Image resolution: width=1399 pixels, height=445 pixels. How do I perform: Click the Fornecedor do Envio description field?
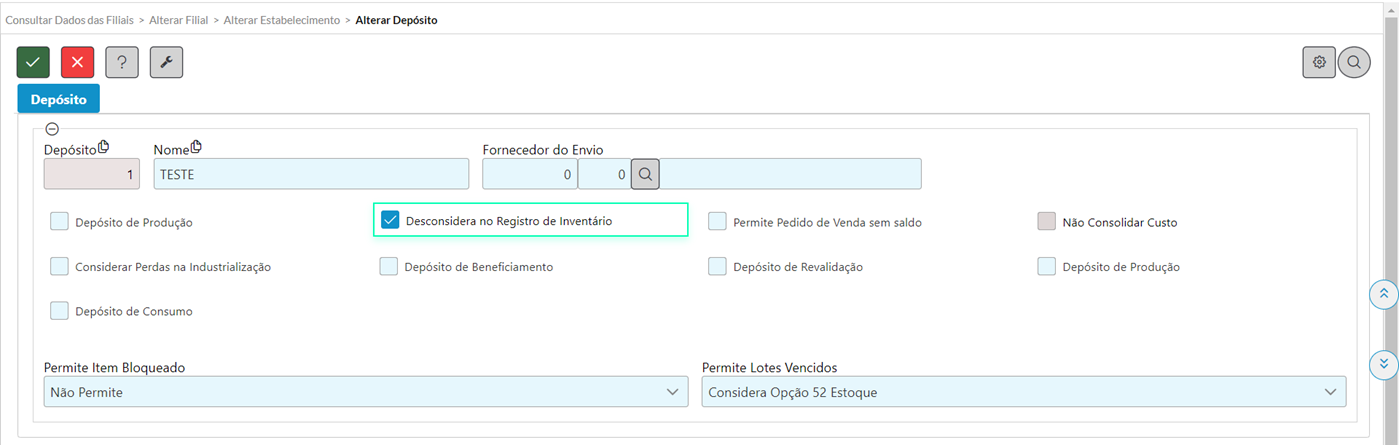(x=791, y=174)
